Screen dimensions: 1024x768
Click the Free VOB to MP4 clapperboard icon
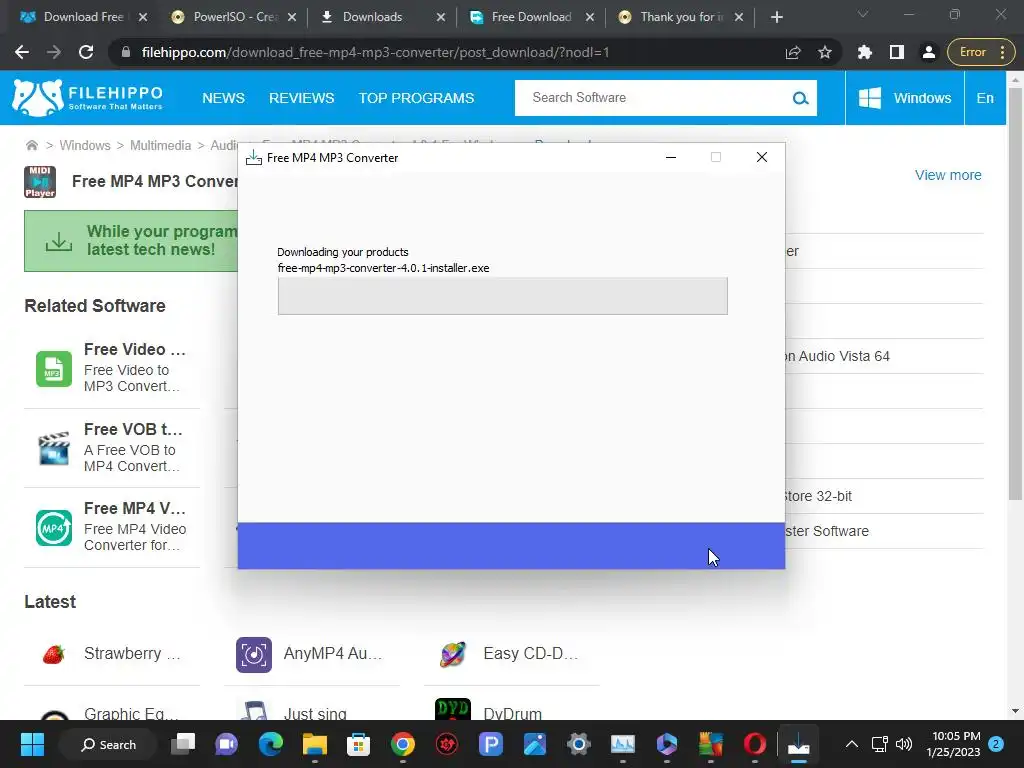point(54,448)
